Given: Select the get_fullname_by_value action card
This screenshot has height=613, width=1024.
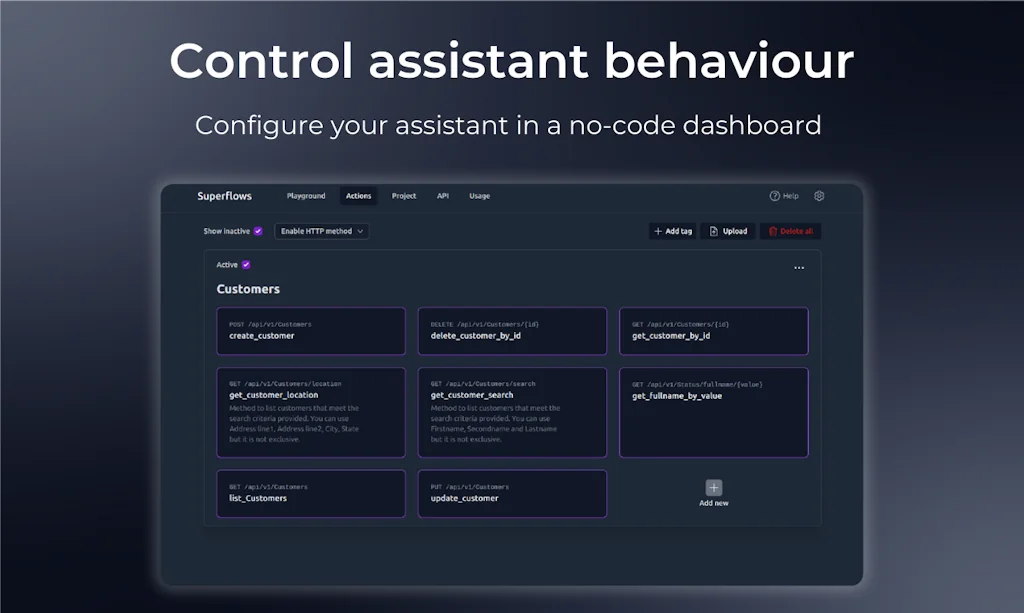Looking at the screenshot, I should coord(713,412).
